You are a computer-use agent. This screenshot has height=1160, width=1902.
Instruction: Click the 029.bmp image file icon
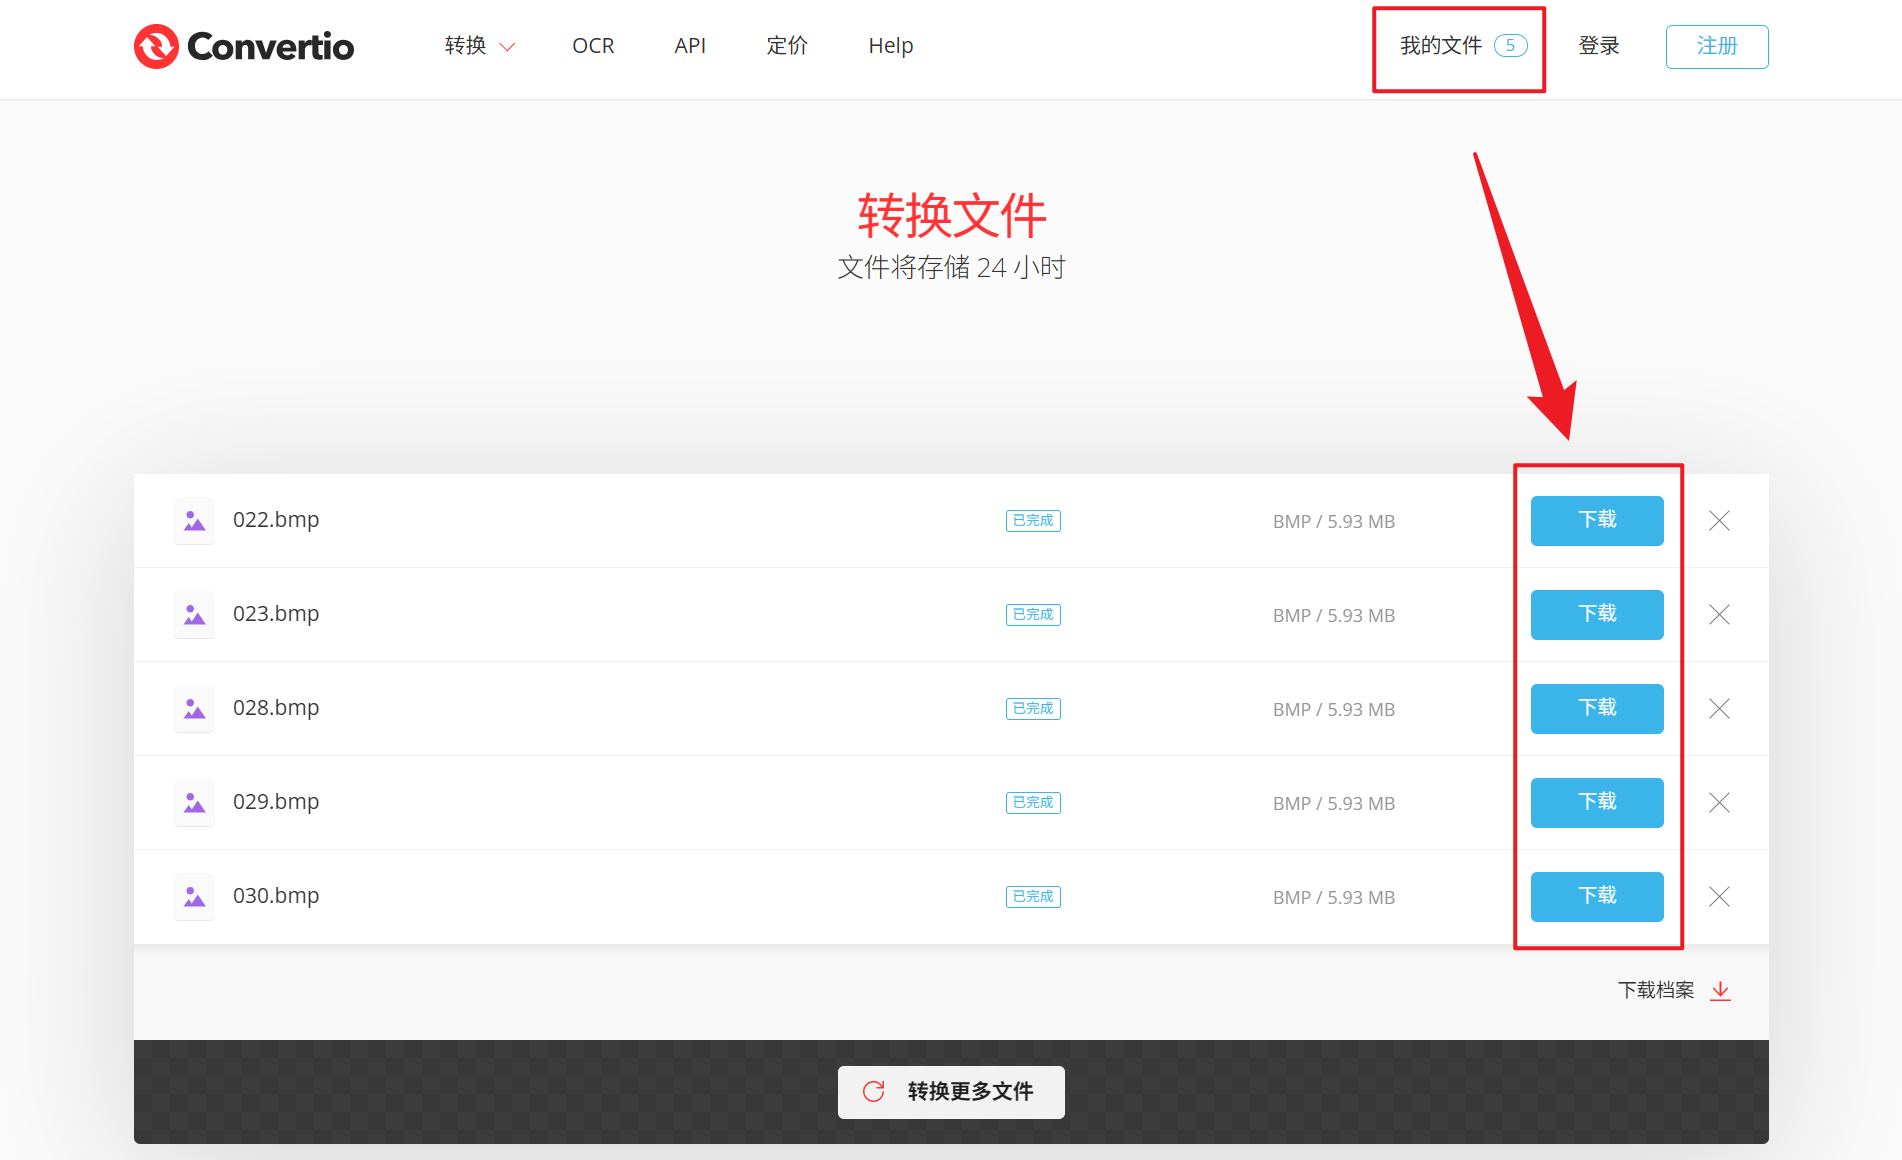[193, 802]
